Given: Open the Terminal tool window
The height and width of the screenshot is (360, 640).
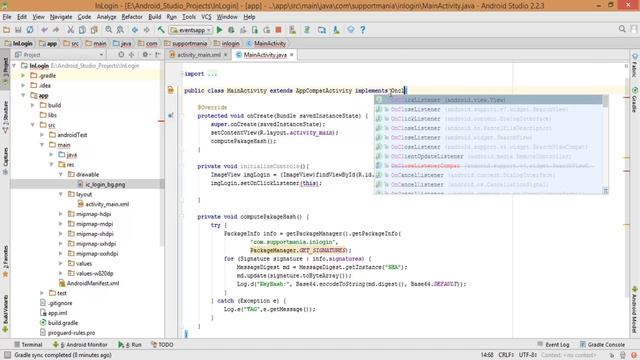Looking at the screenshot, I should click(28, 344).
